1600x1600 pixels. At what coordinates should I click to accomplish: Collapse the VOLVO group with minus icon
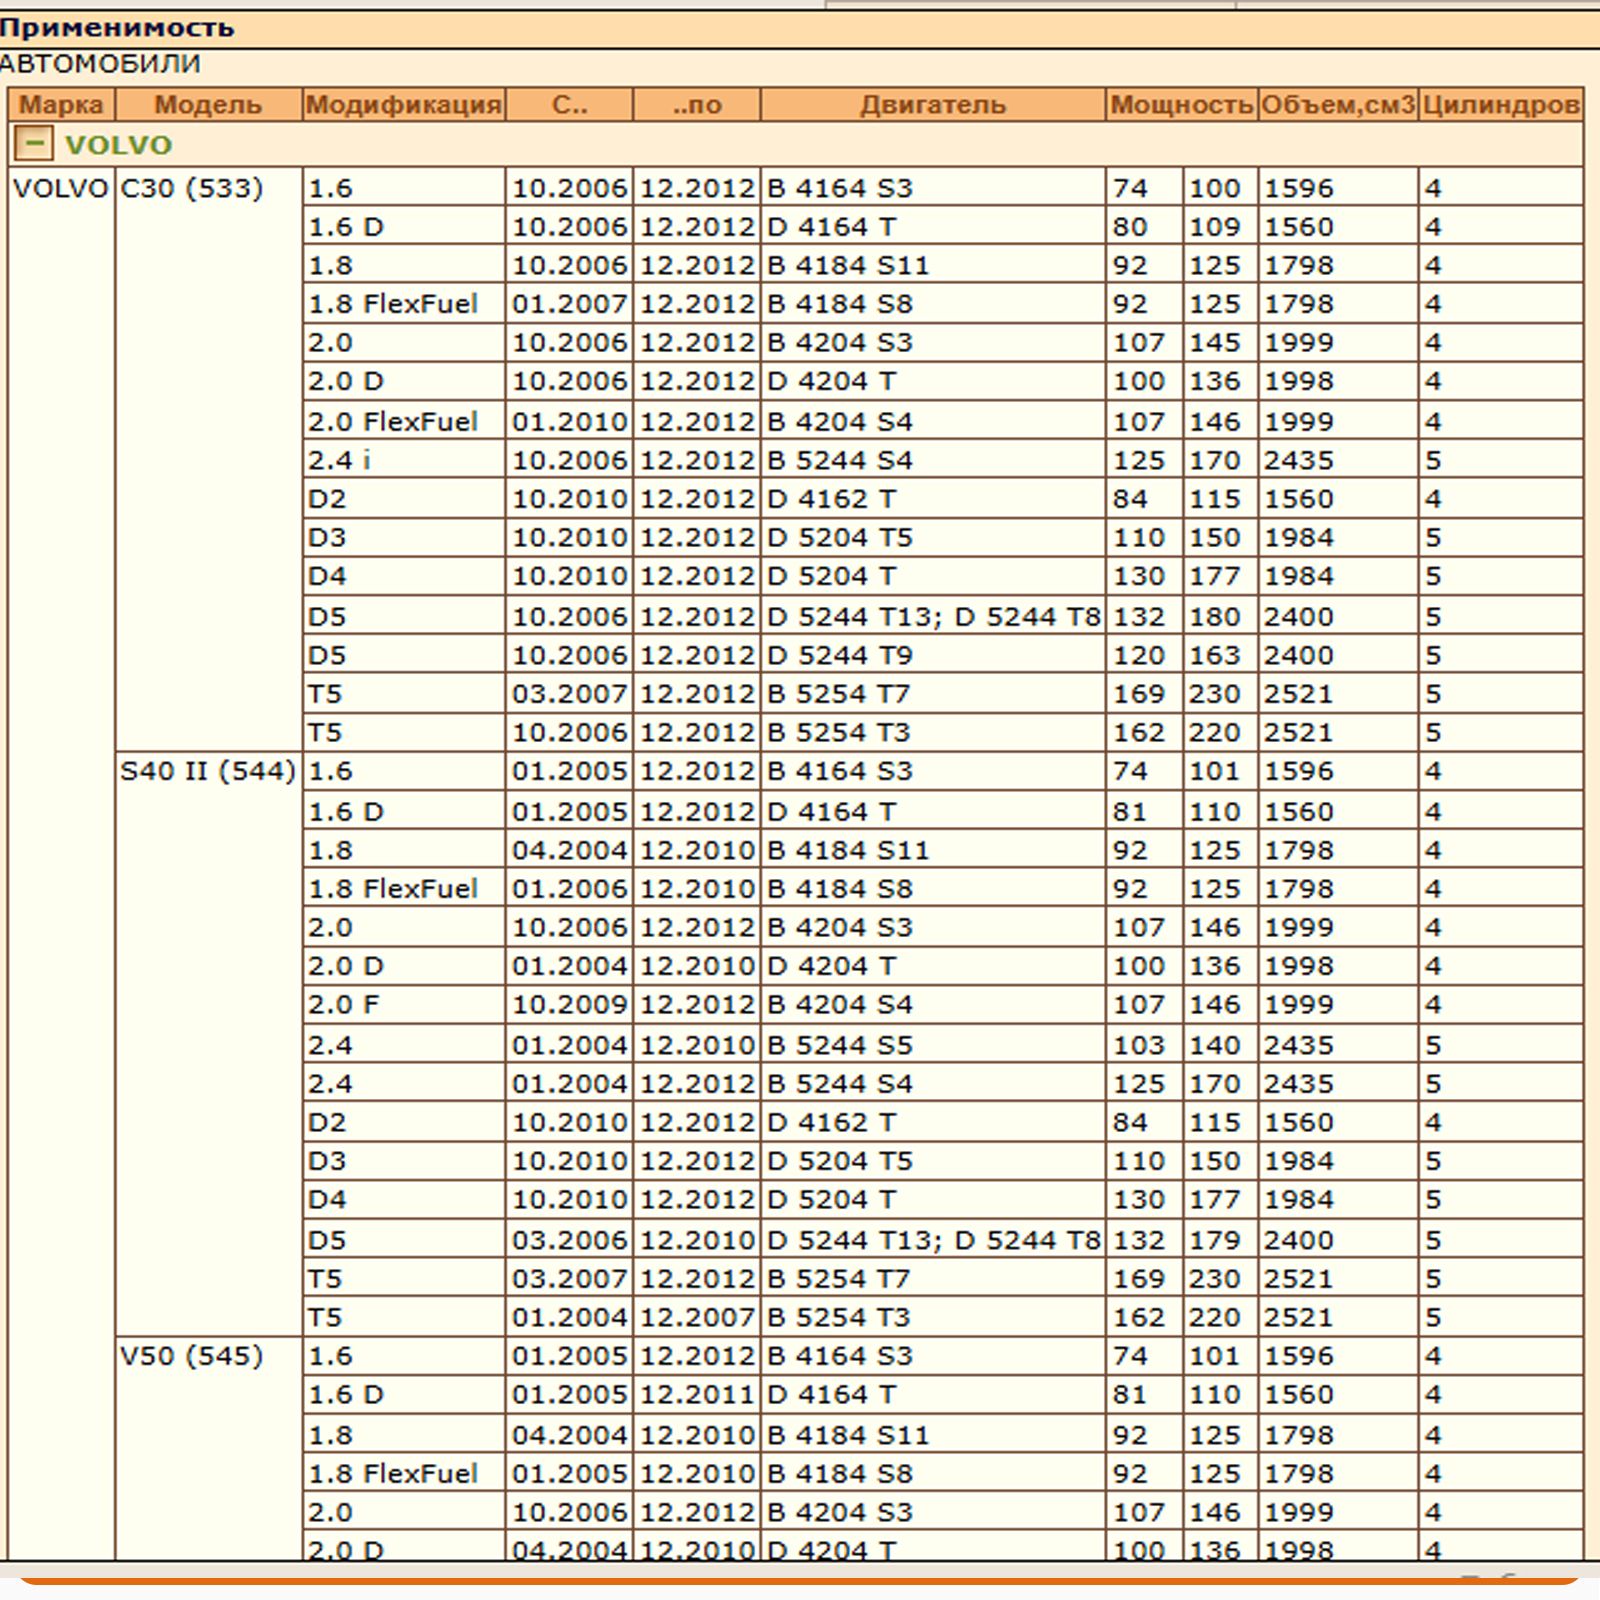pyautogui.click(x=33, y=144)
